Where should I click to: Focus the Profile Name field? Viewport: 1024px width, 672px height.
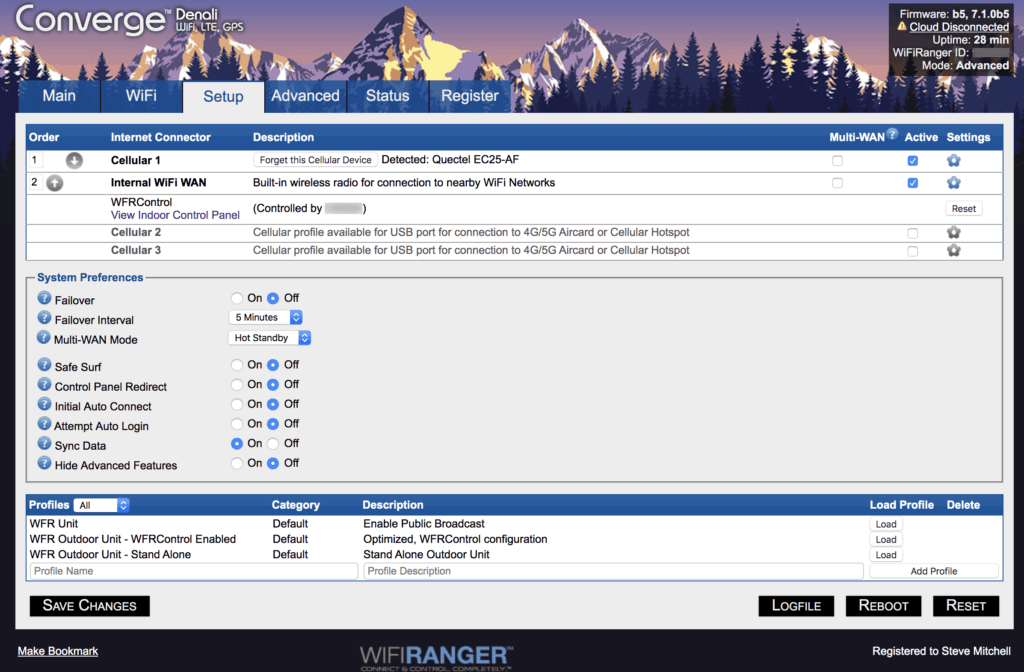coord(194,571)
